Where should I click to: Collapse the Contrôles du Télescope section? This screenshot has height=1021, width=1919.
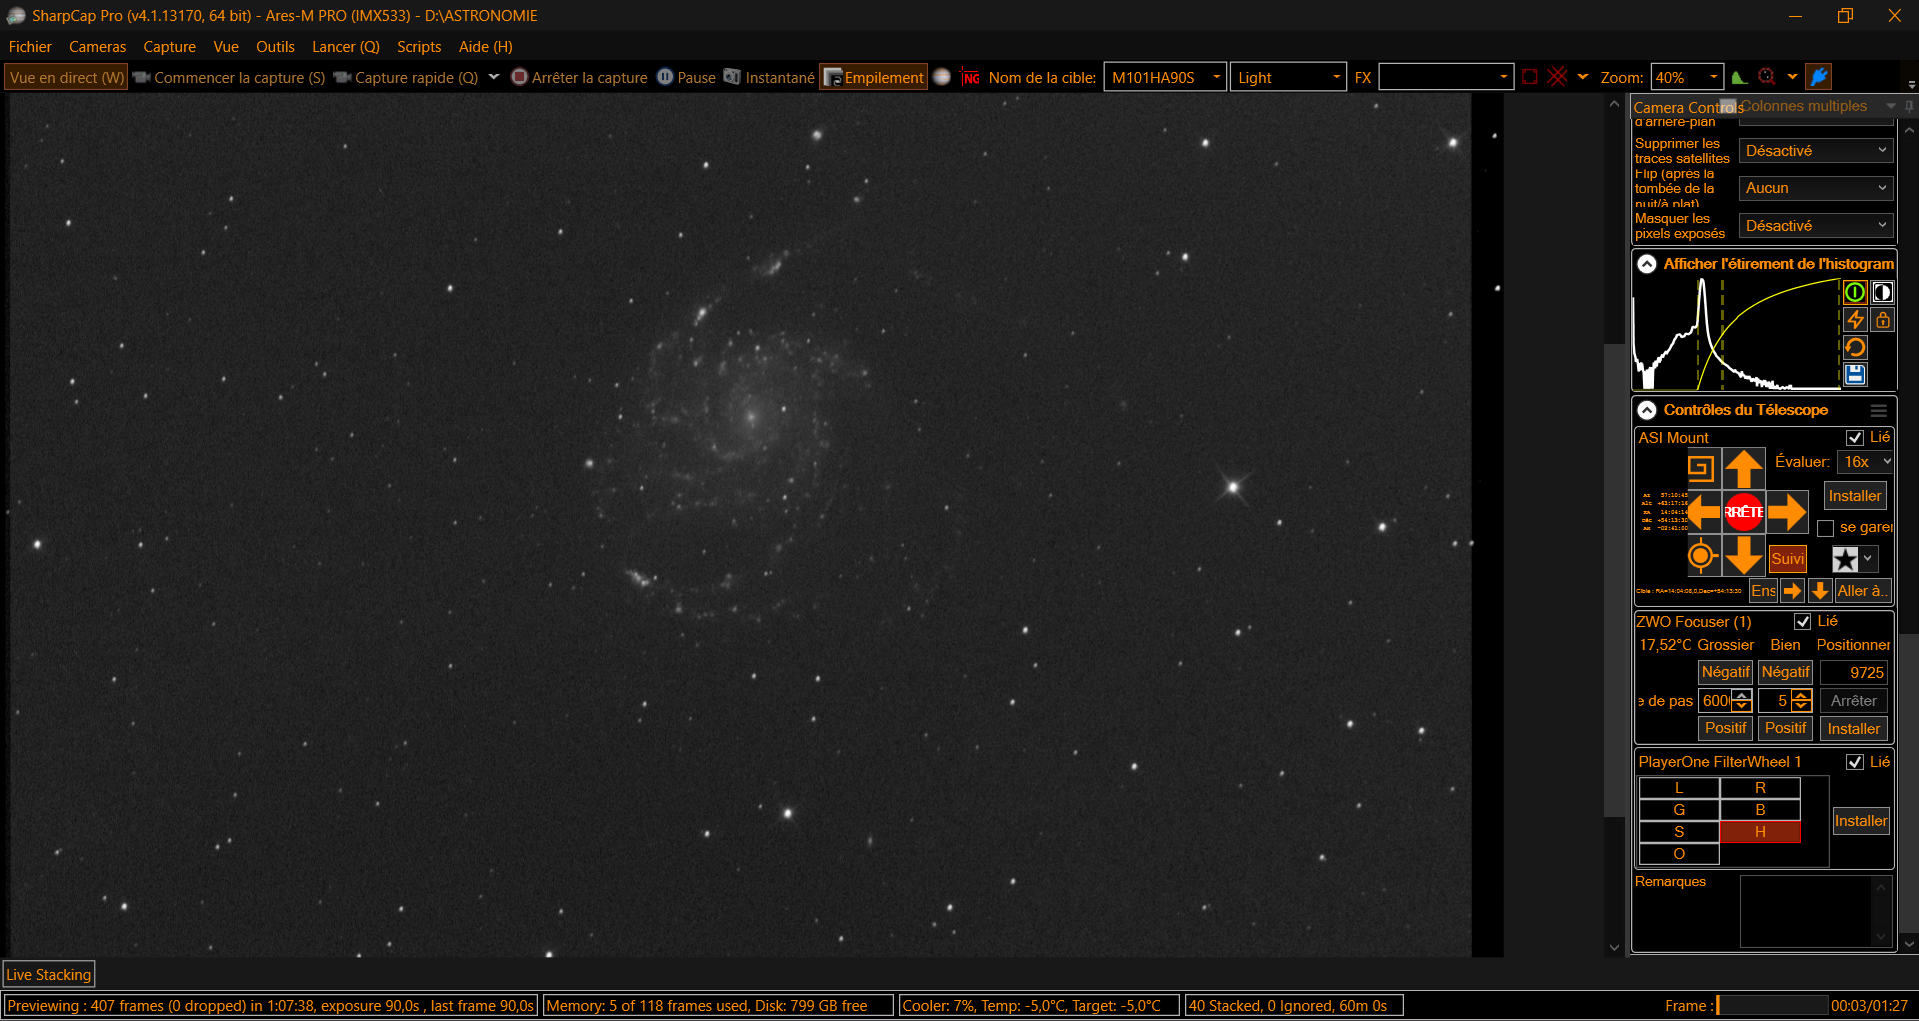(x=1647, y=410)
